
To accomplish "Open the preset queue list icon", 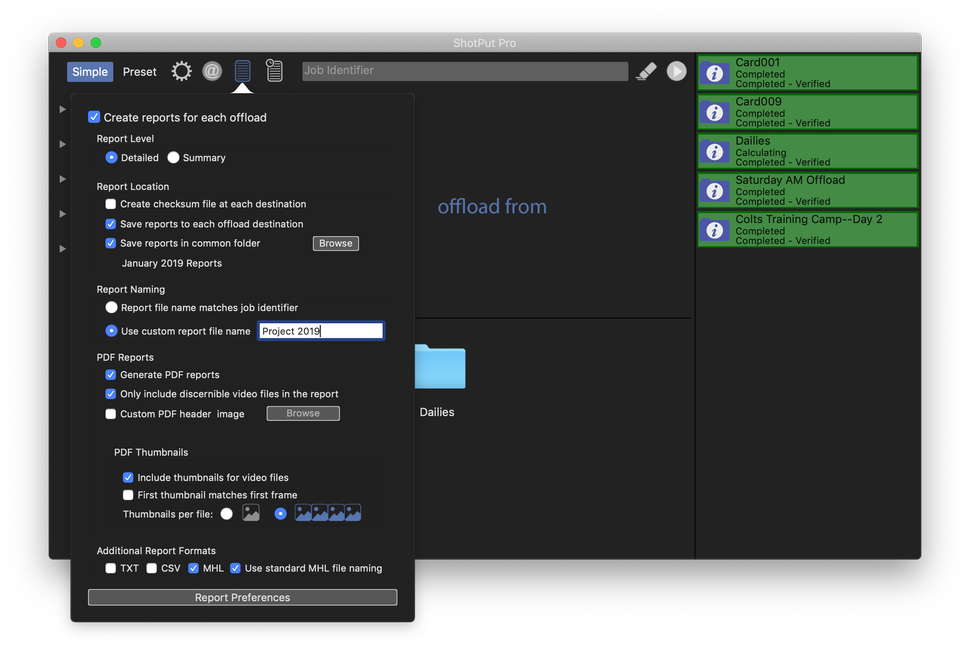I will (x=274, y=70).
